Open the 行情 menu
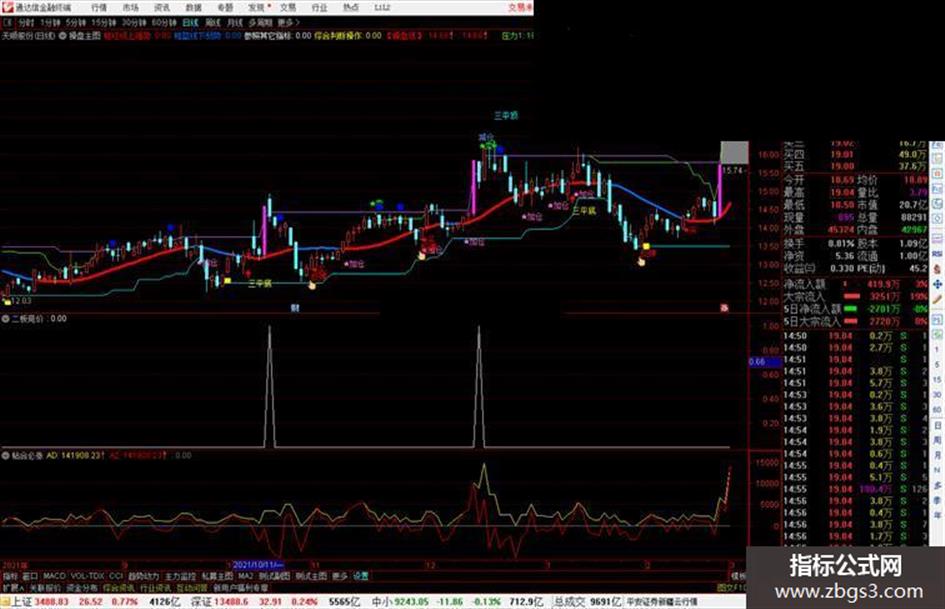The width and height of the screenshot is (945, 609). tap(99, 7)
